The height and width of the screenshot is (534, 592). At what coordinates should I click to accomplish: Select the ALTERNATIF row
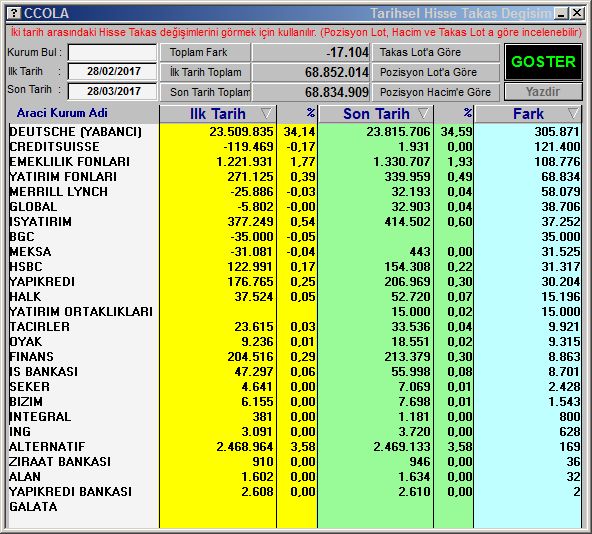tap(294, 447)
